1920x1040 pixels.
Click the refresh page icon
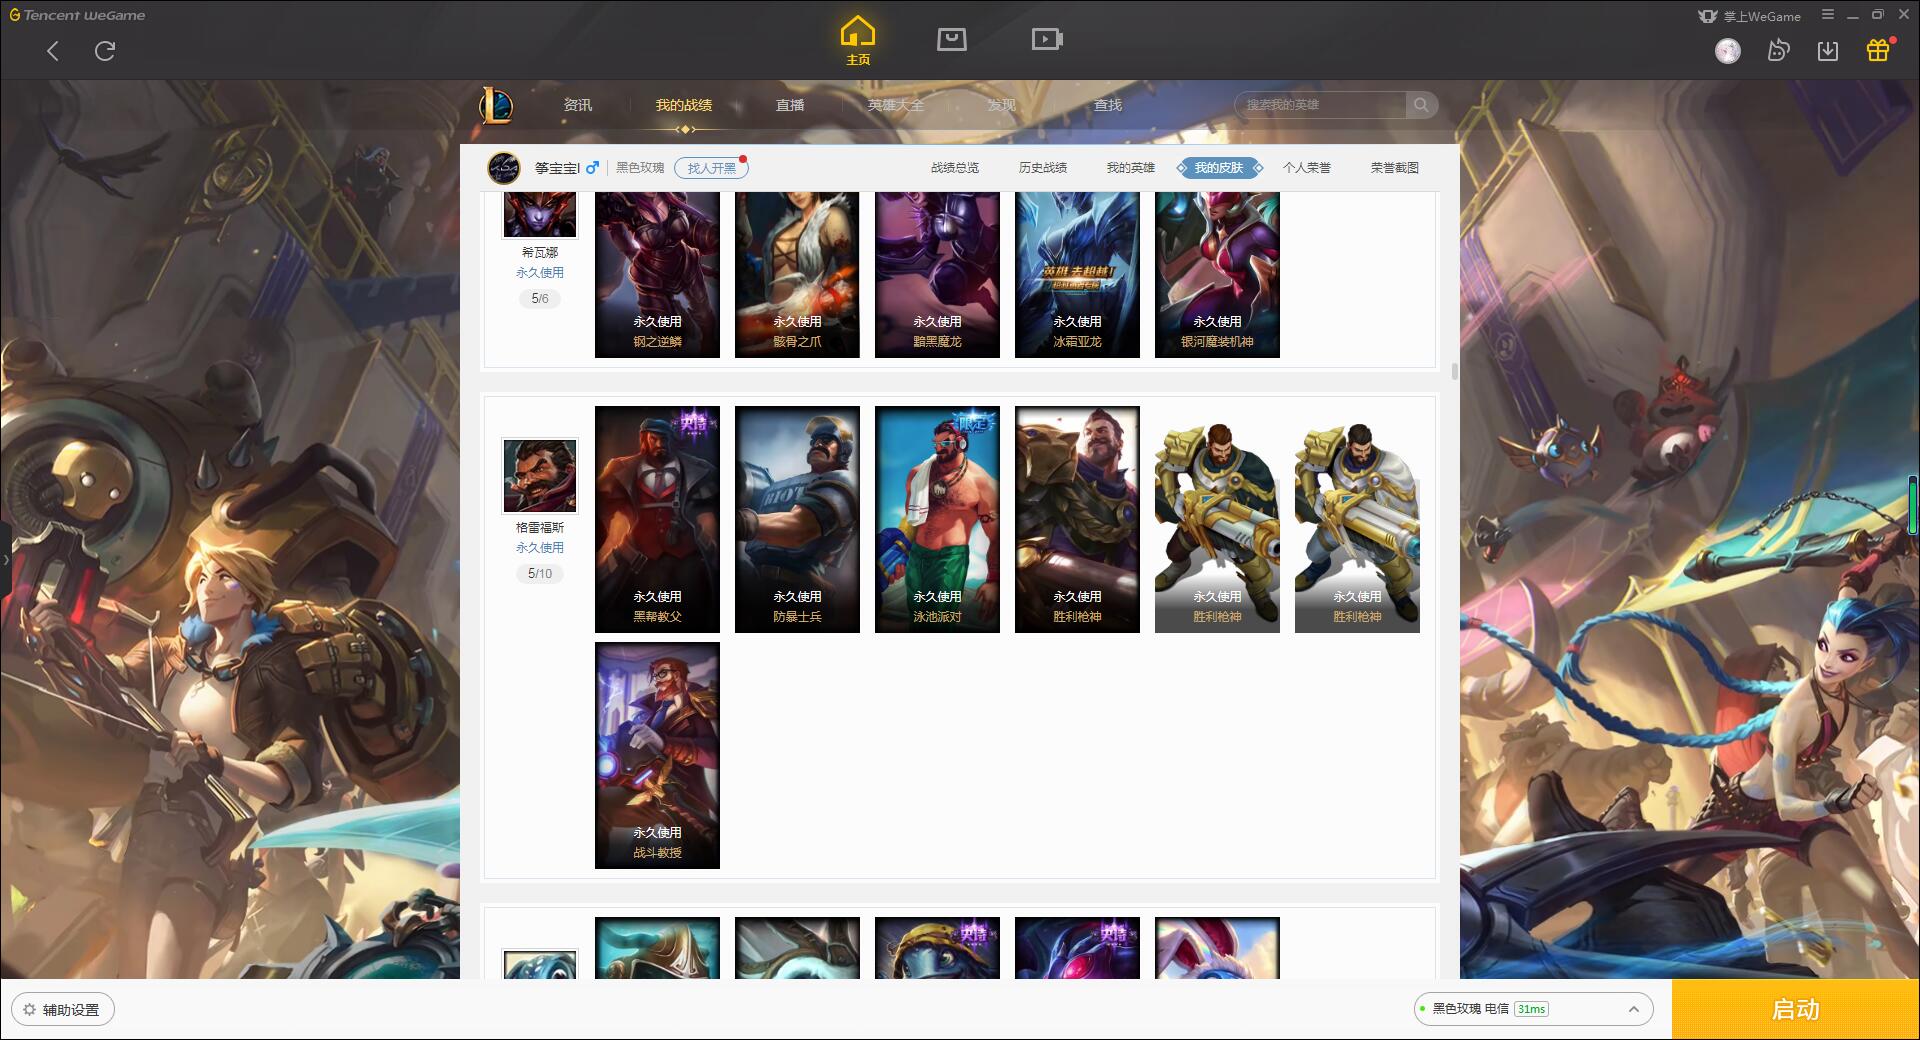pyautogui.click(x=105, y=51)
